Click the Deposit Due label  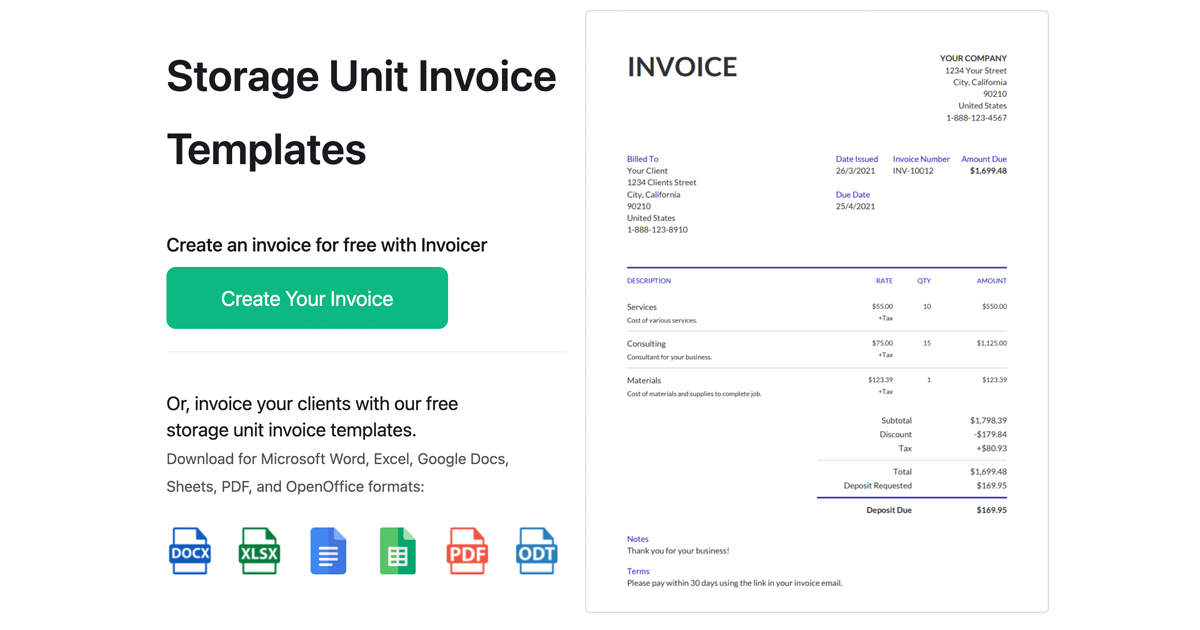(889, 510)
